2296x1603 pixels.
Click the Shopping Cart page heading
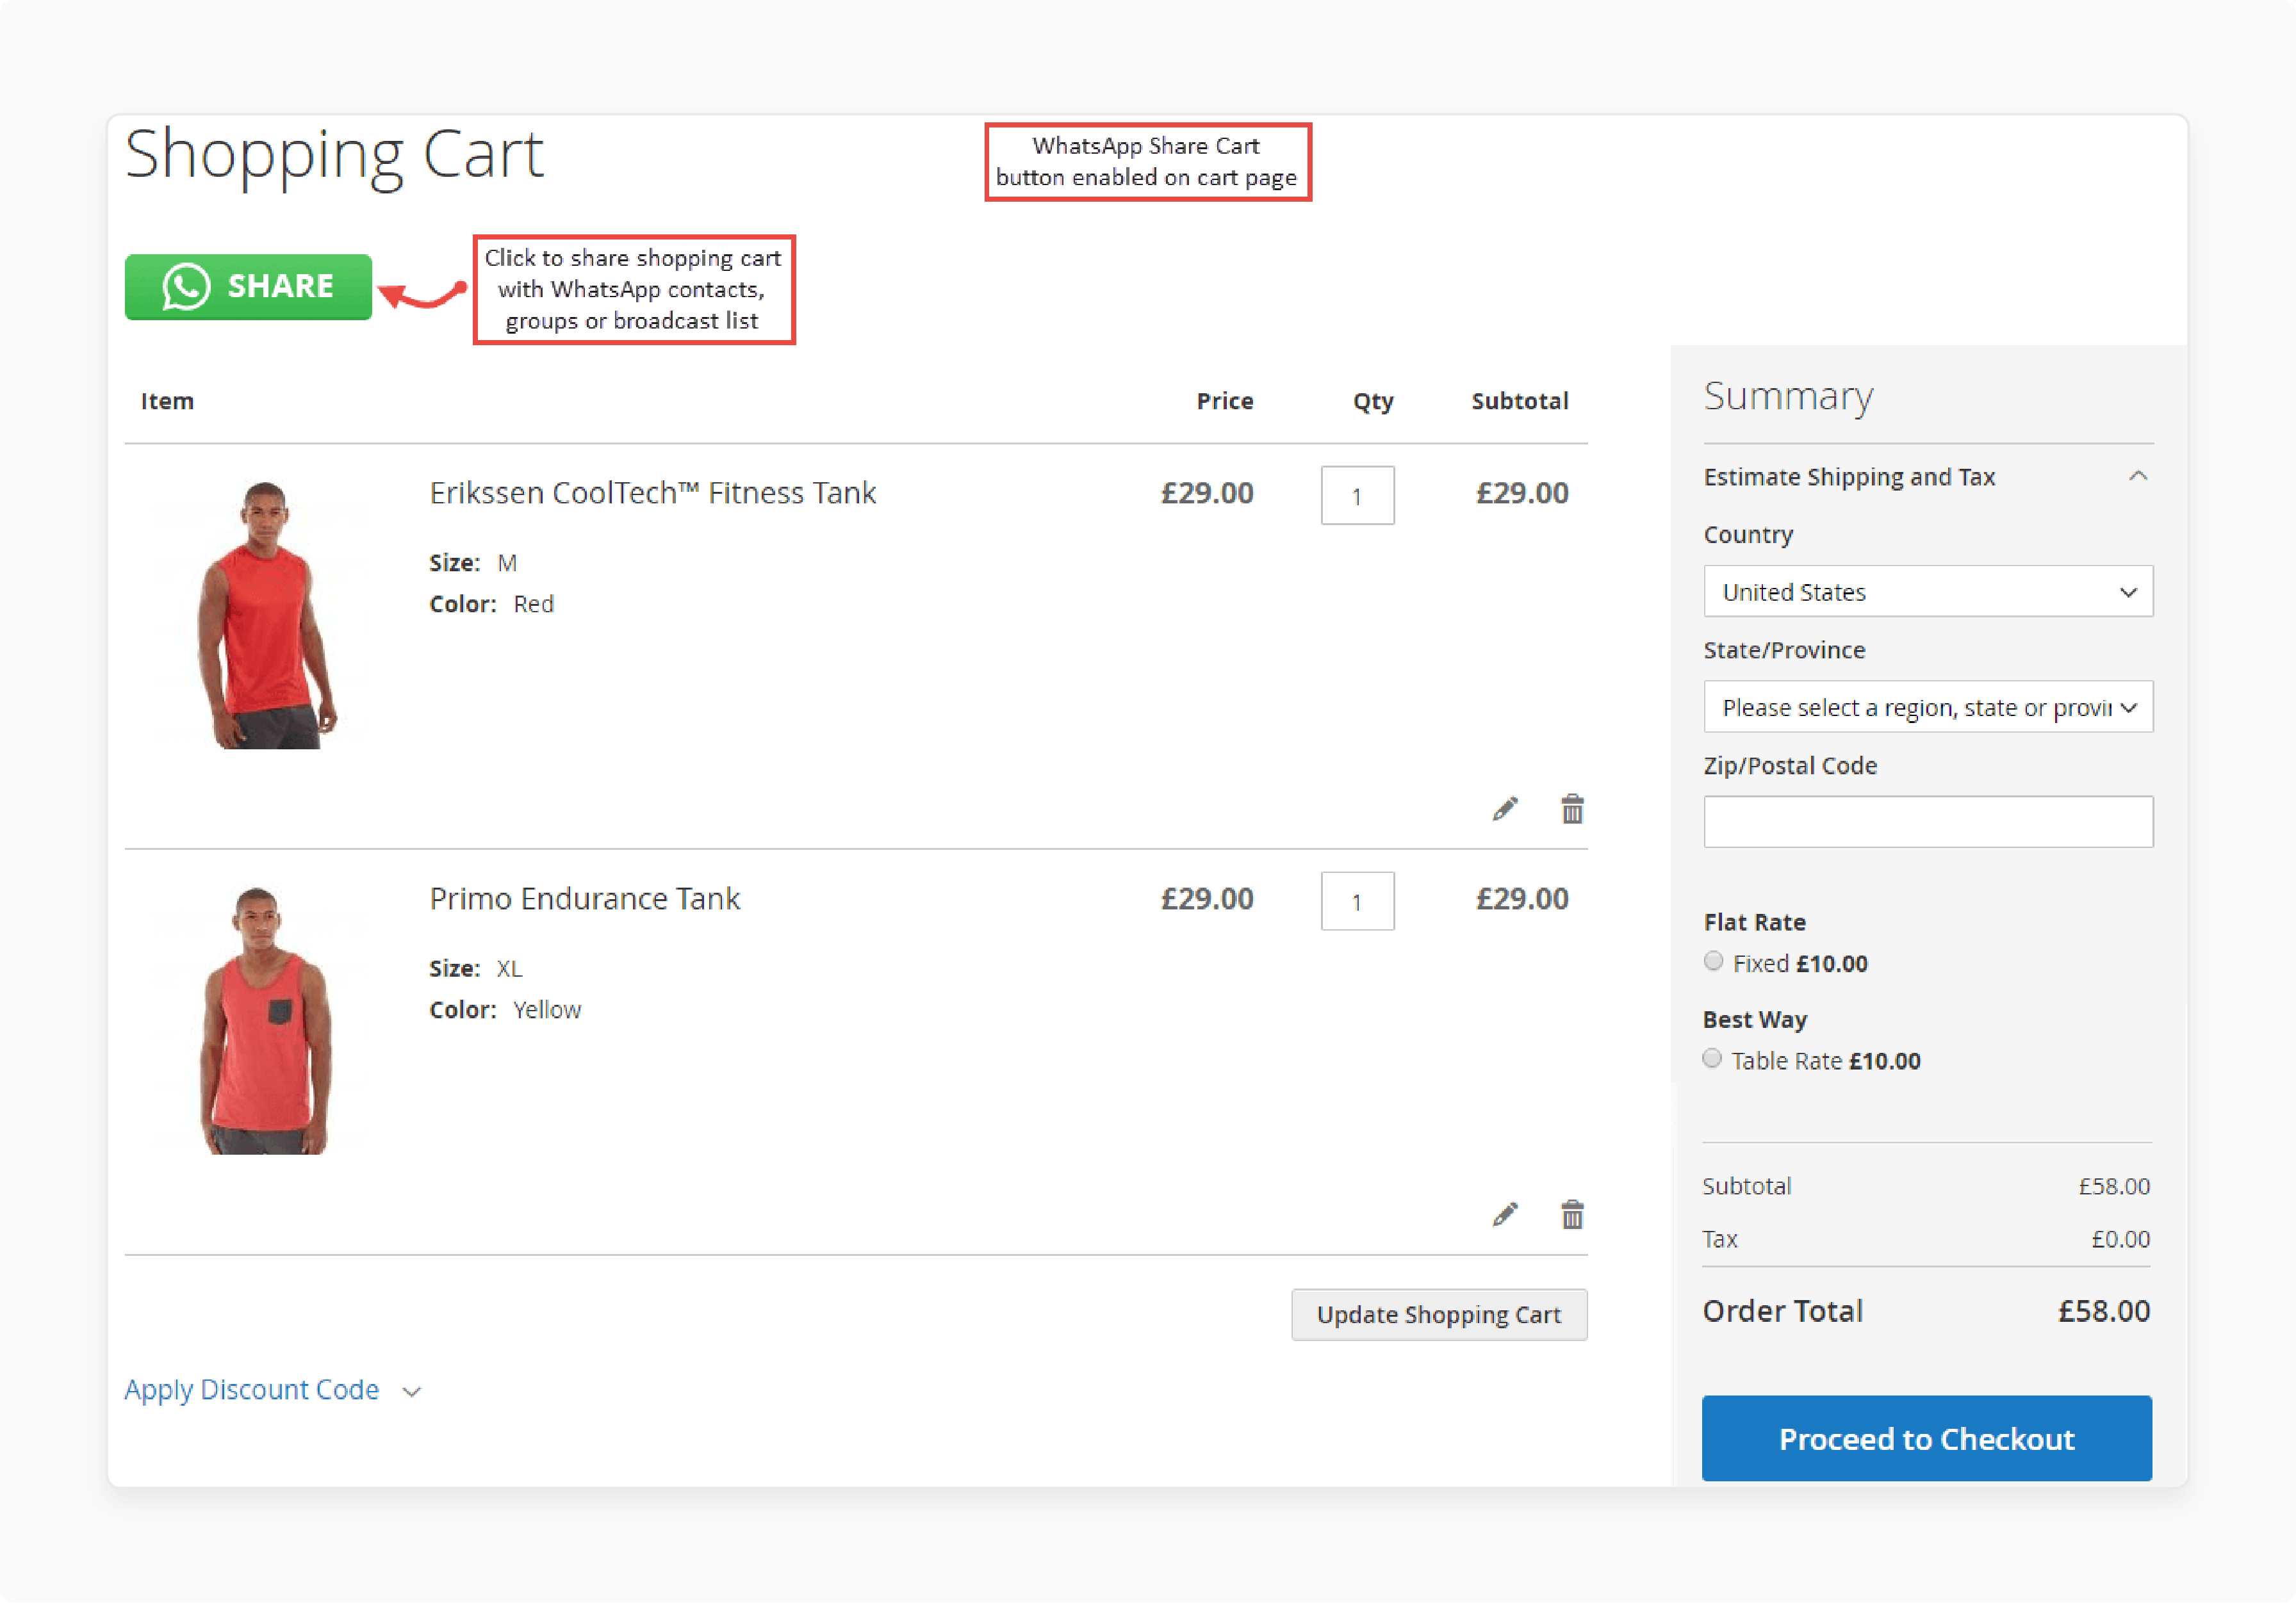click(334, 155)
